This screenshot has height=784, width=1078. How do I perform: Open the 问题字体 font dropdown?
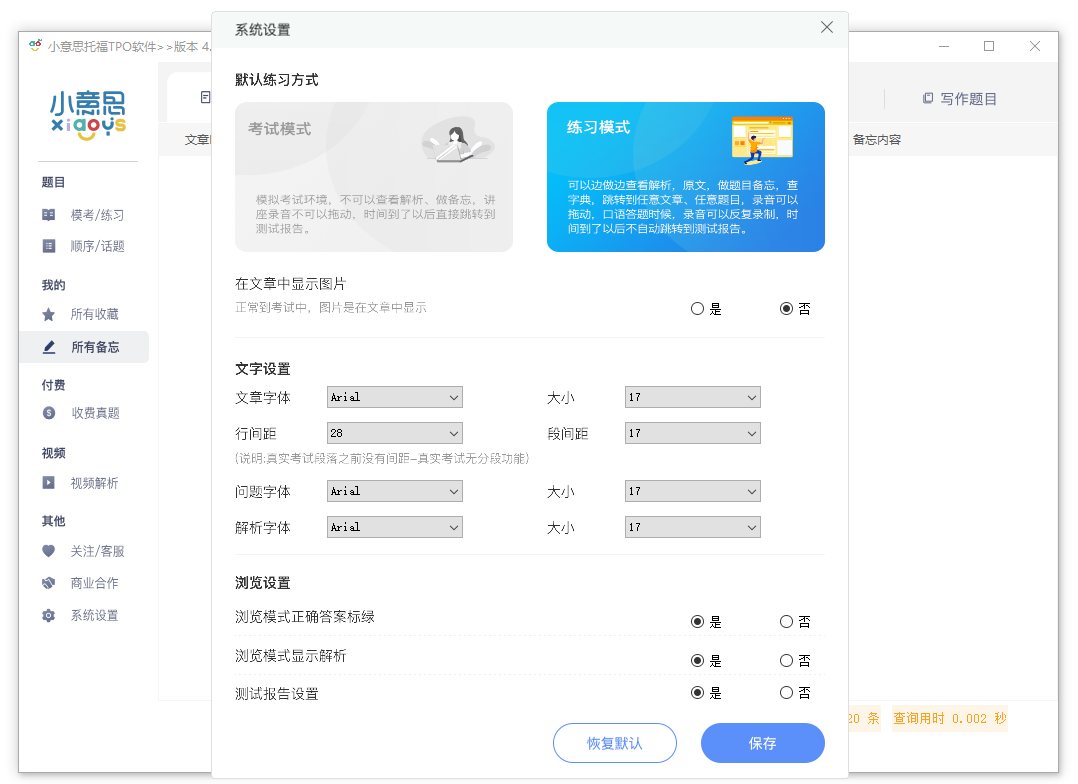click(x=395, y=491)
